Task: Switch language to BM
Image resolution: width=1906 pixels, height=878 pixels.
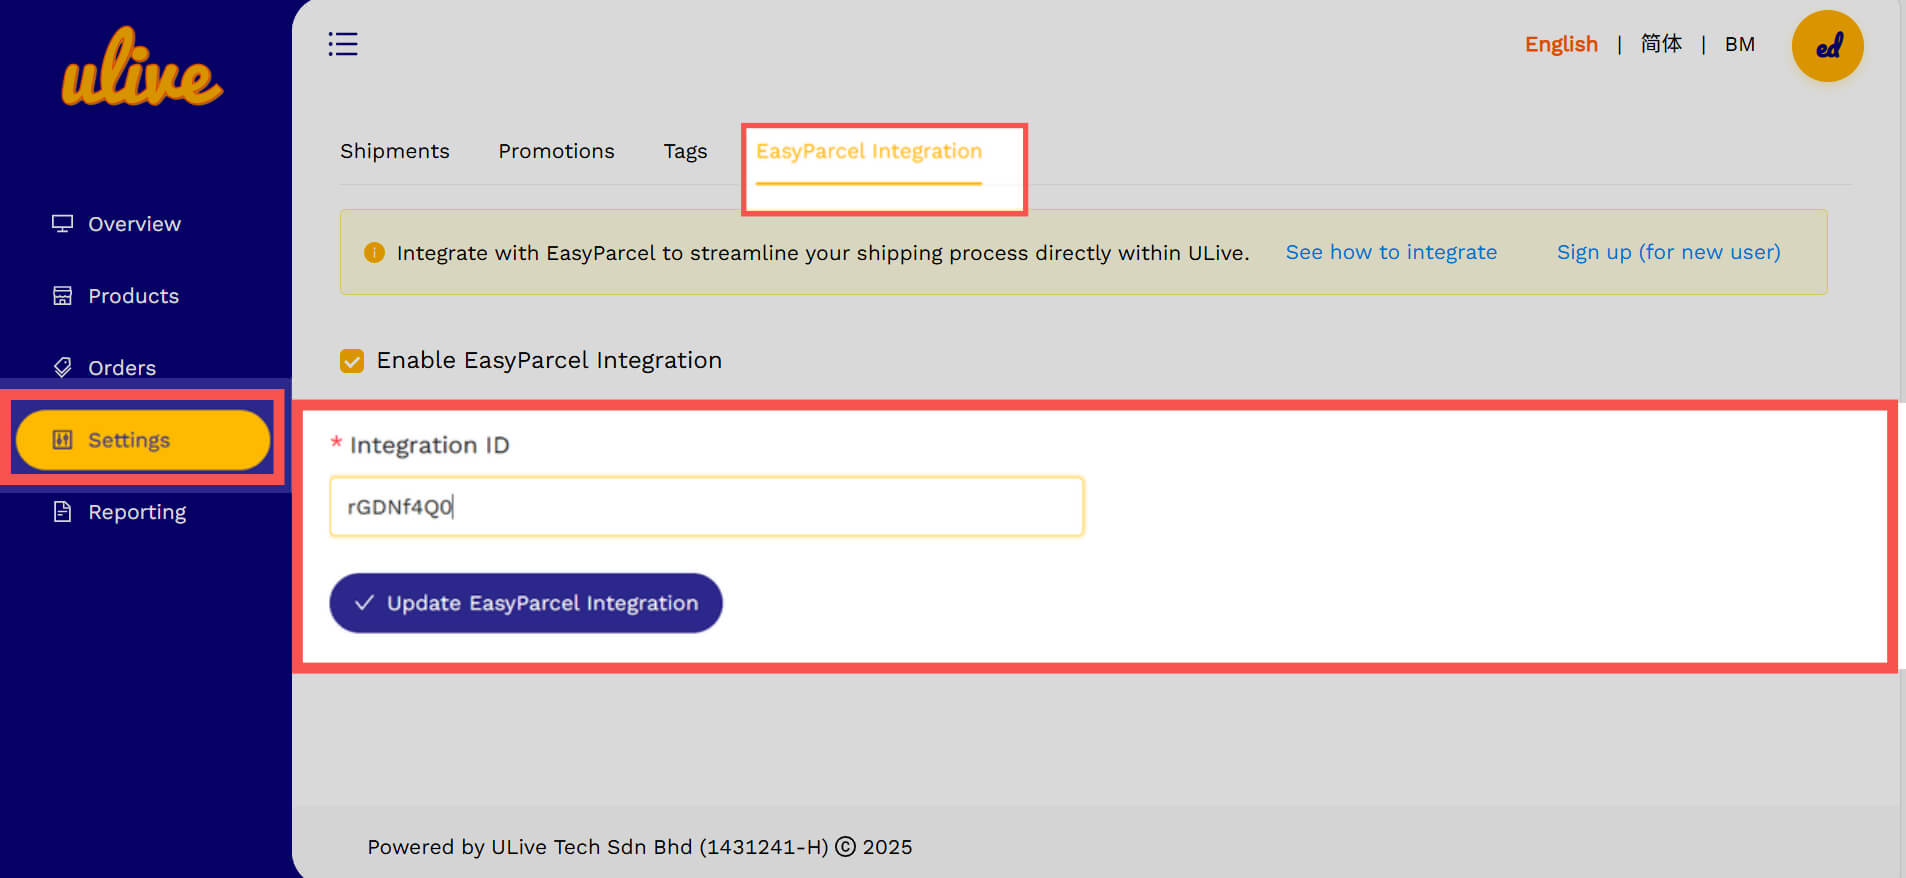Action: pos(1739,44)
